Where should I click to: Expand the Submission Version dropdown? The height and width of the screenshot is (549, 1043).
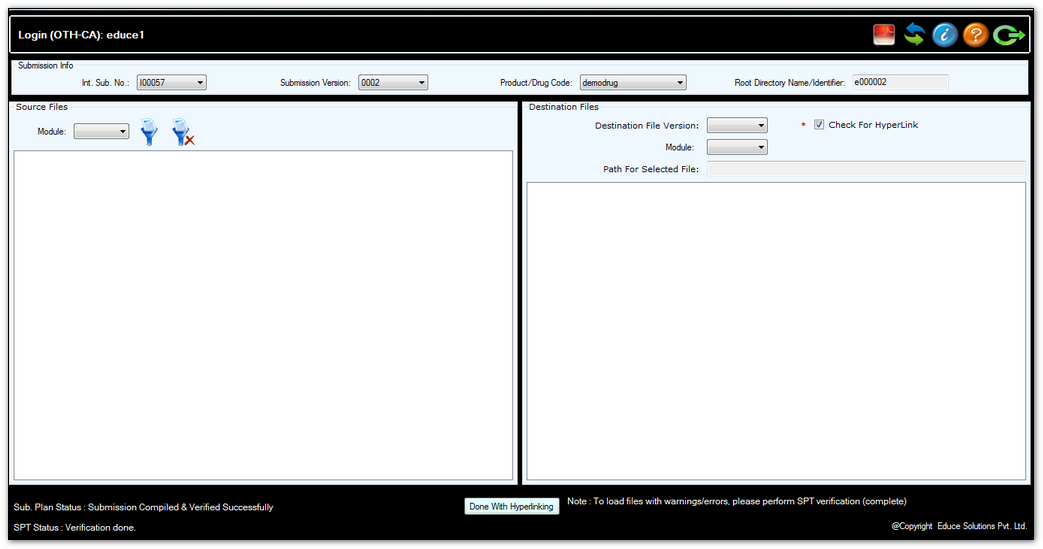click(393, 83)
